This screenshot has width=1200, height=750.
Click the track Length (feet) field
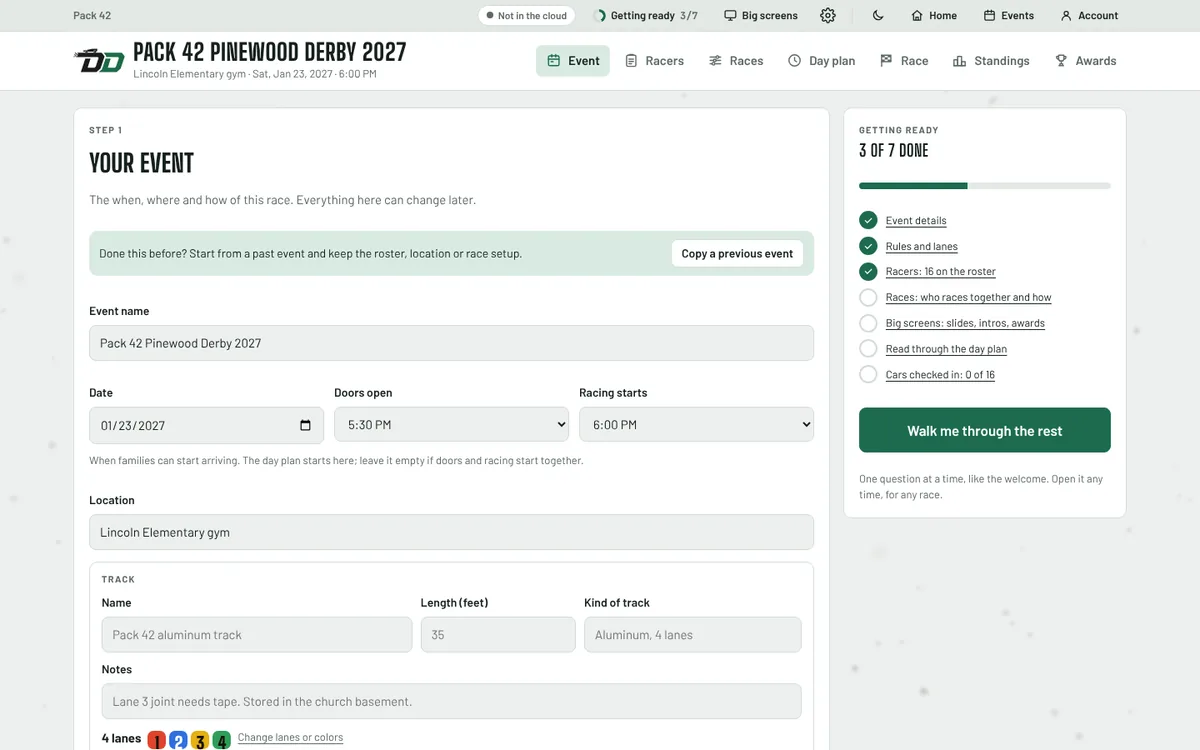click(498, 635)
